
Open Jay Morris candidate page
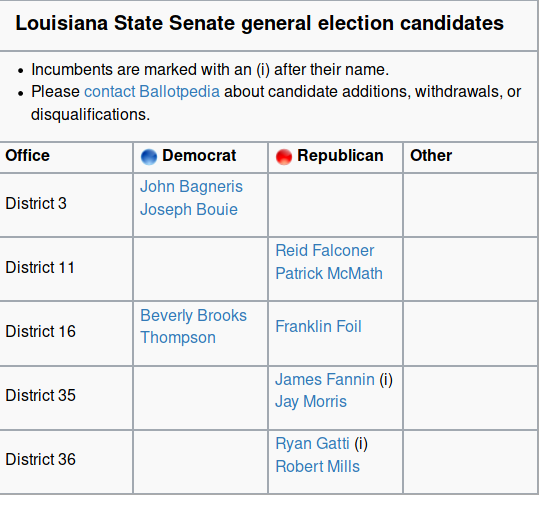tap(311, 402)
